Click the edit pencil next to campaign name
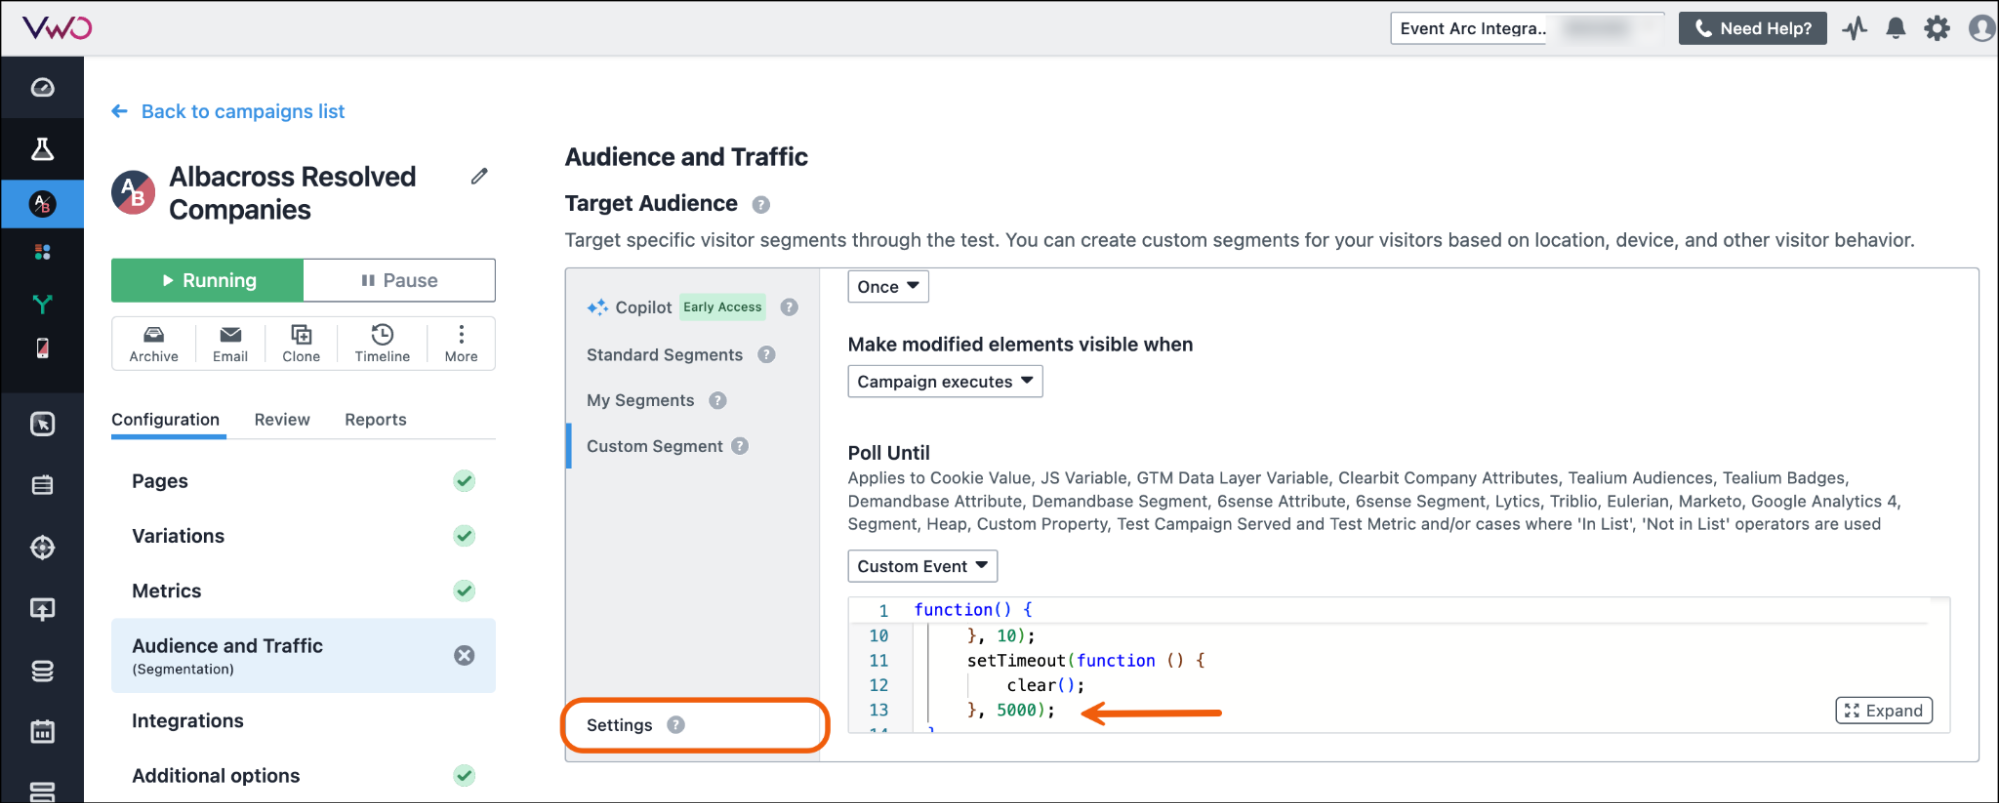This screenshot has height=804, width=1999. coord(480,176)
